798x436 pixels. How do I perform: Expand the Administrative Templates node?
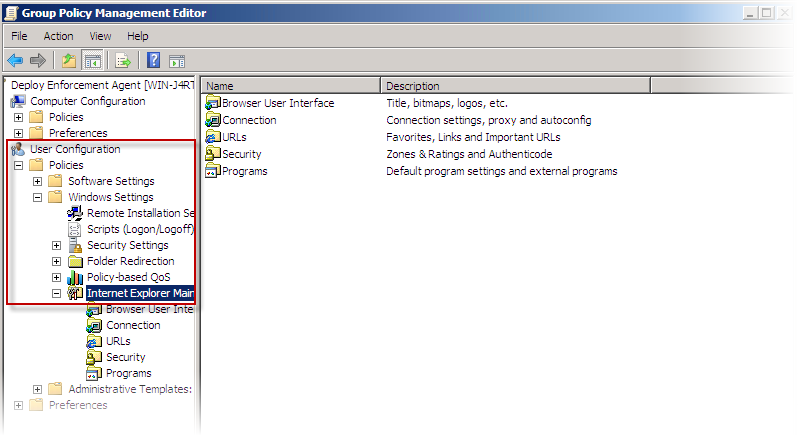(x=38, y=389)
